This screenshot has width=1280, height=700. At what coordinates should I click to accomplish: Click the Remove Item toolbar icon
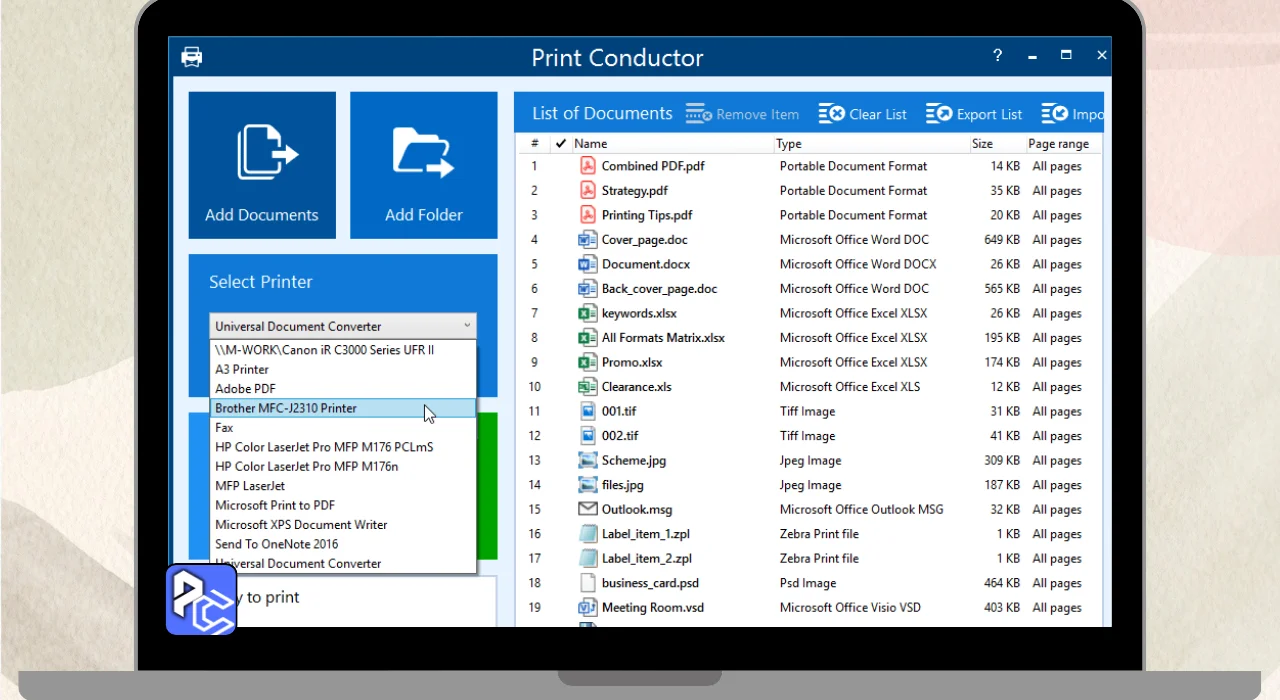(x=698, y=114)
